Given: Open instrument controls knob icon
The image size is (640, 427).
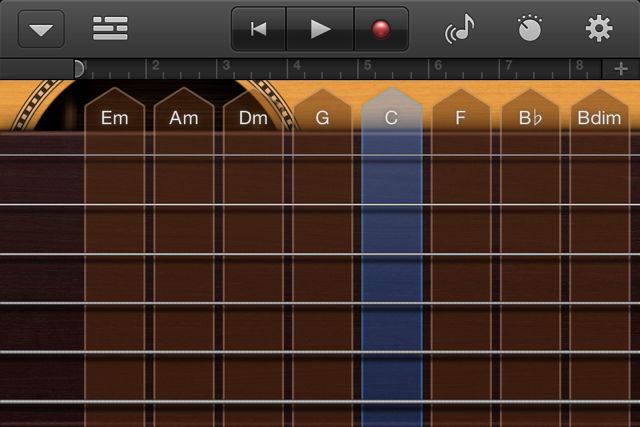Looking at the screenshot, I should tap(530, 29).
